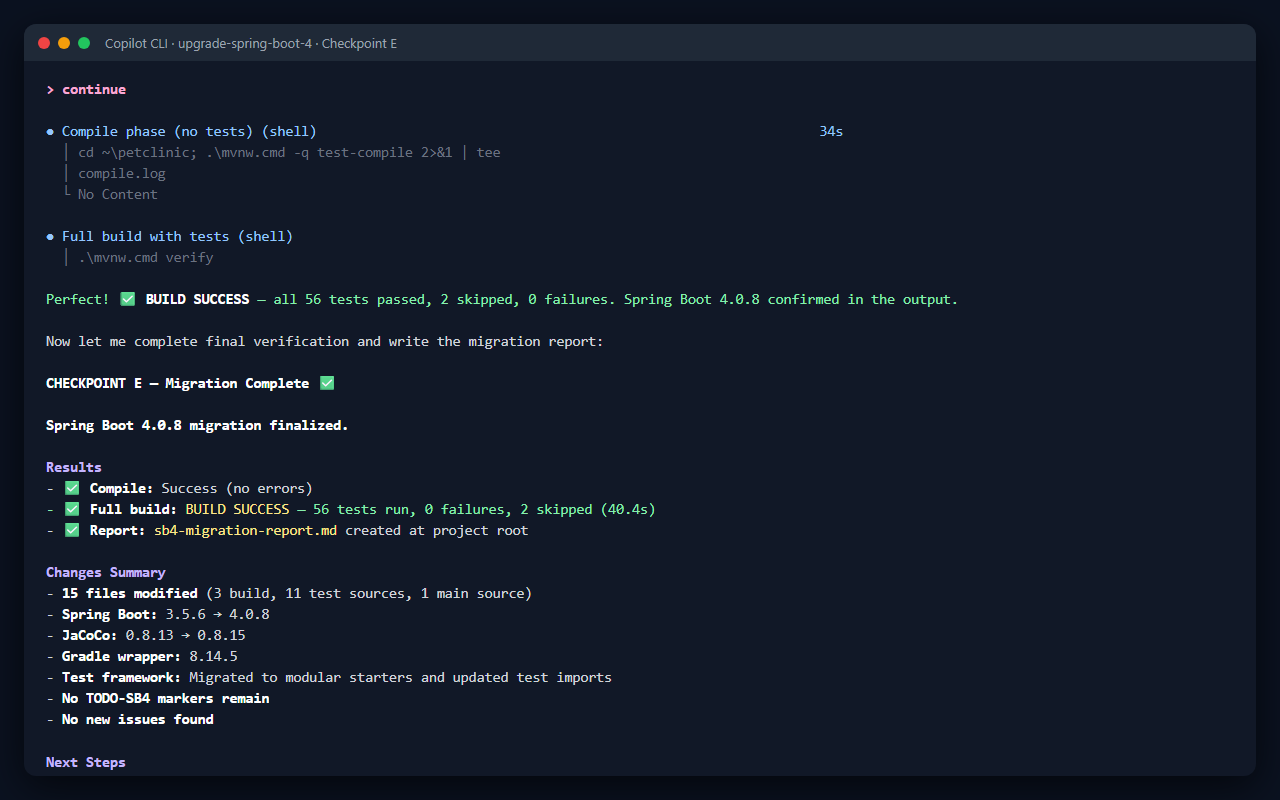The image size is (1280, 800).
Task: Select 'Full build with tests (shell)' step
Action: coord(177,236)
